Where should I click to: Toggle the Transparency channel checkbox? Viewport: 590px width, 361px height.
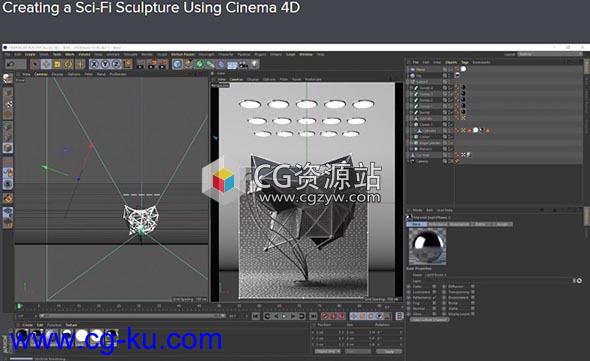click(473, 292)
